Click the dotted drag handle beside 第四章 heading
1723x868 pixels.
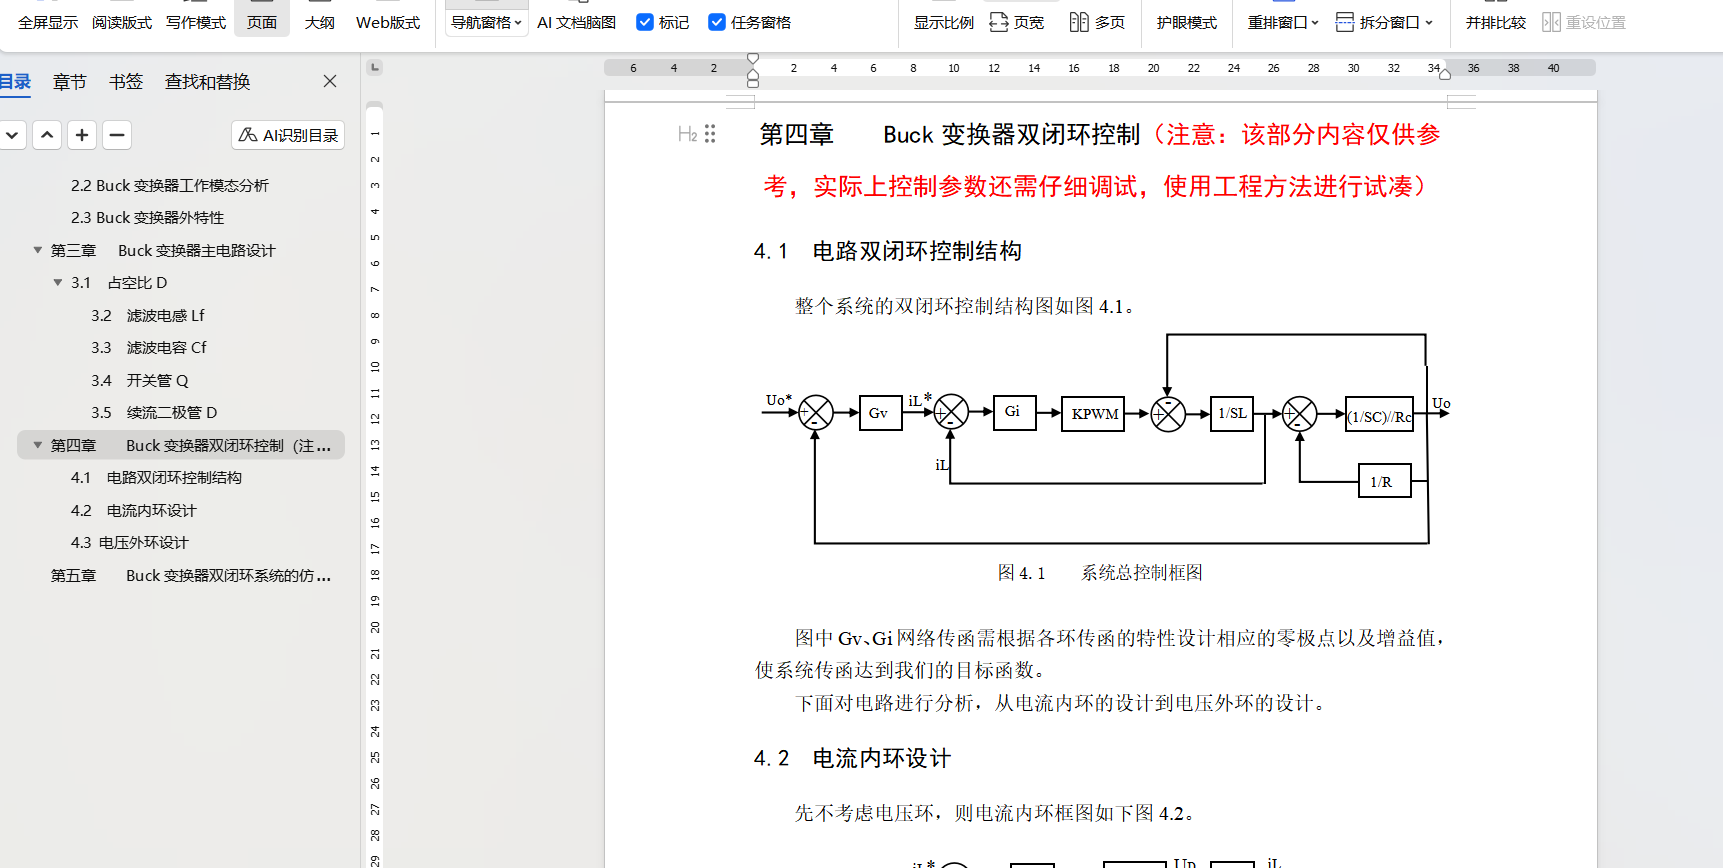710,134
